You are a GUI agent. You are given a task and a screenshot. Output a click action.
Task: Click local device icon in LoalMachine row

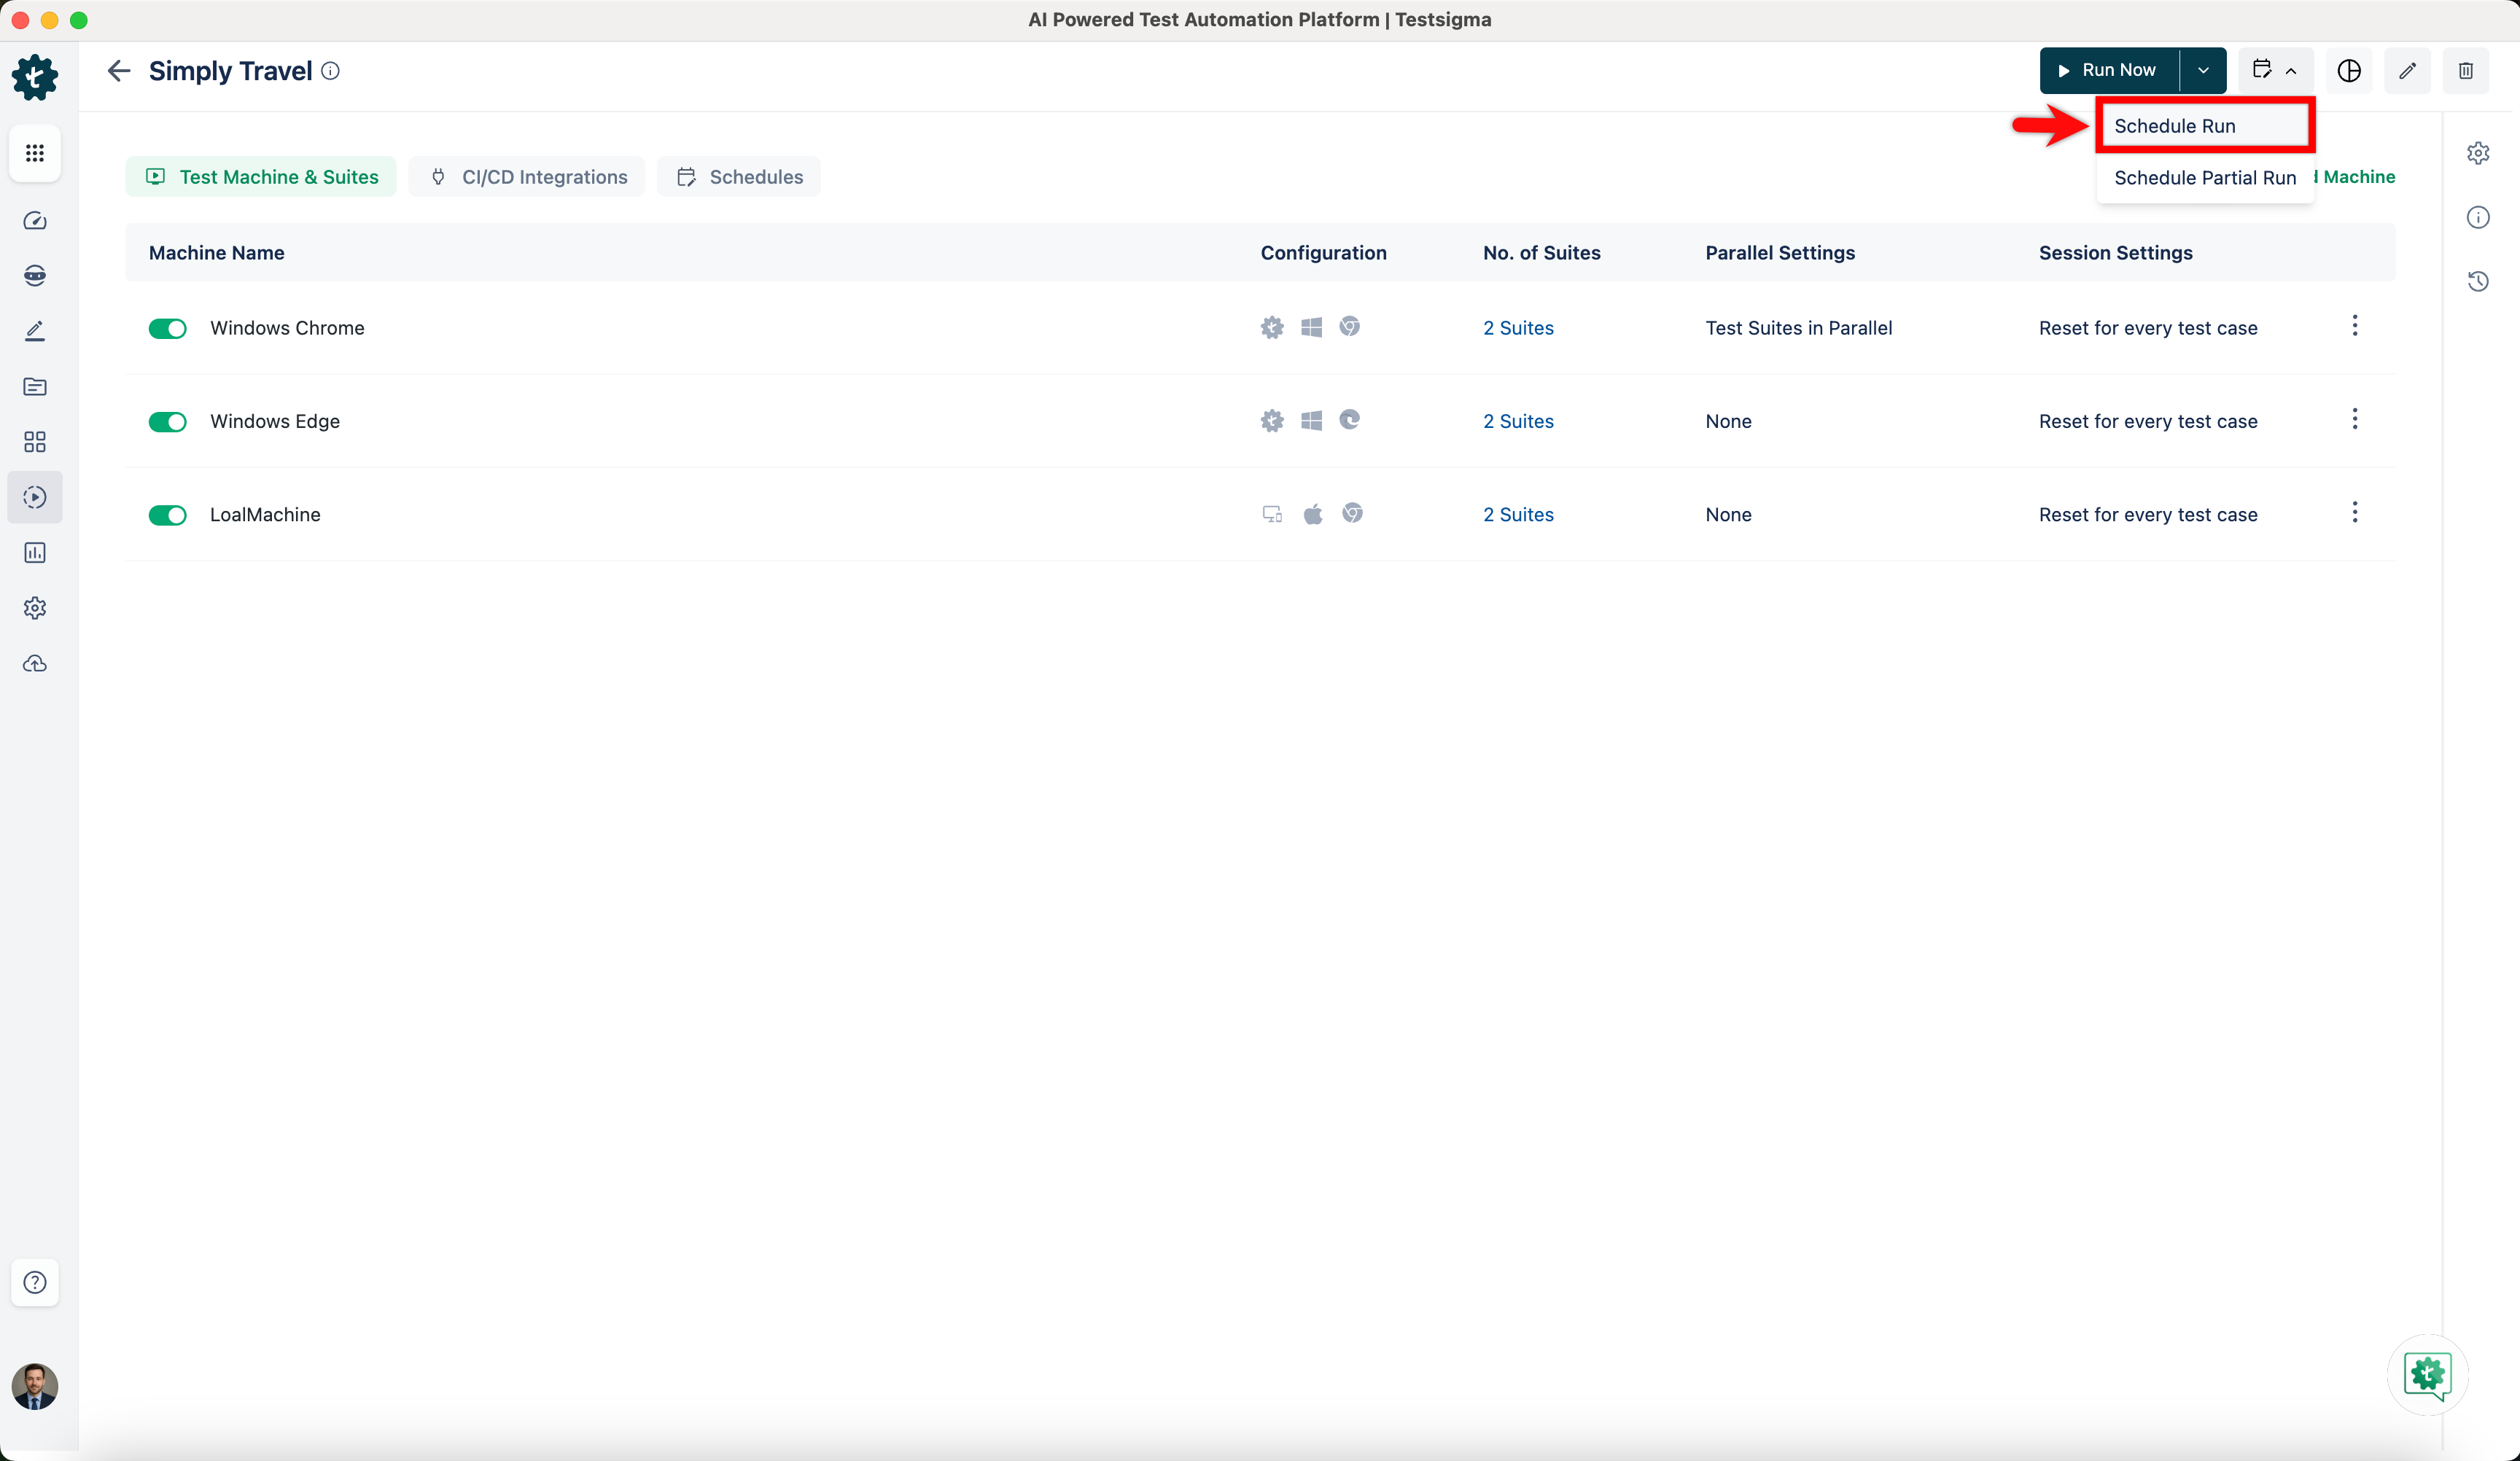(x=1272, y=514)
